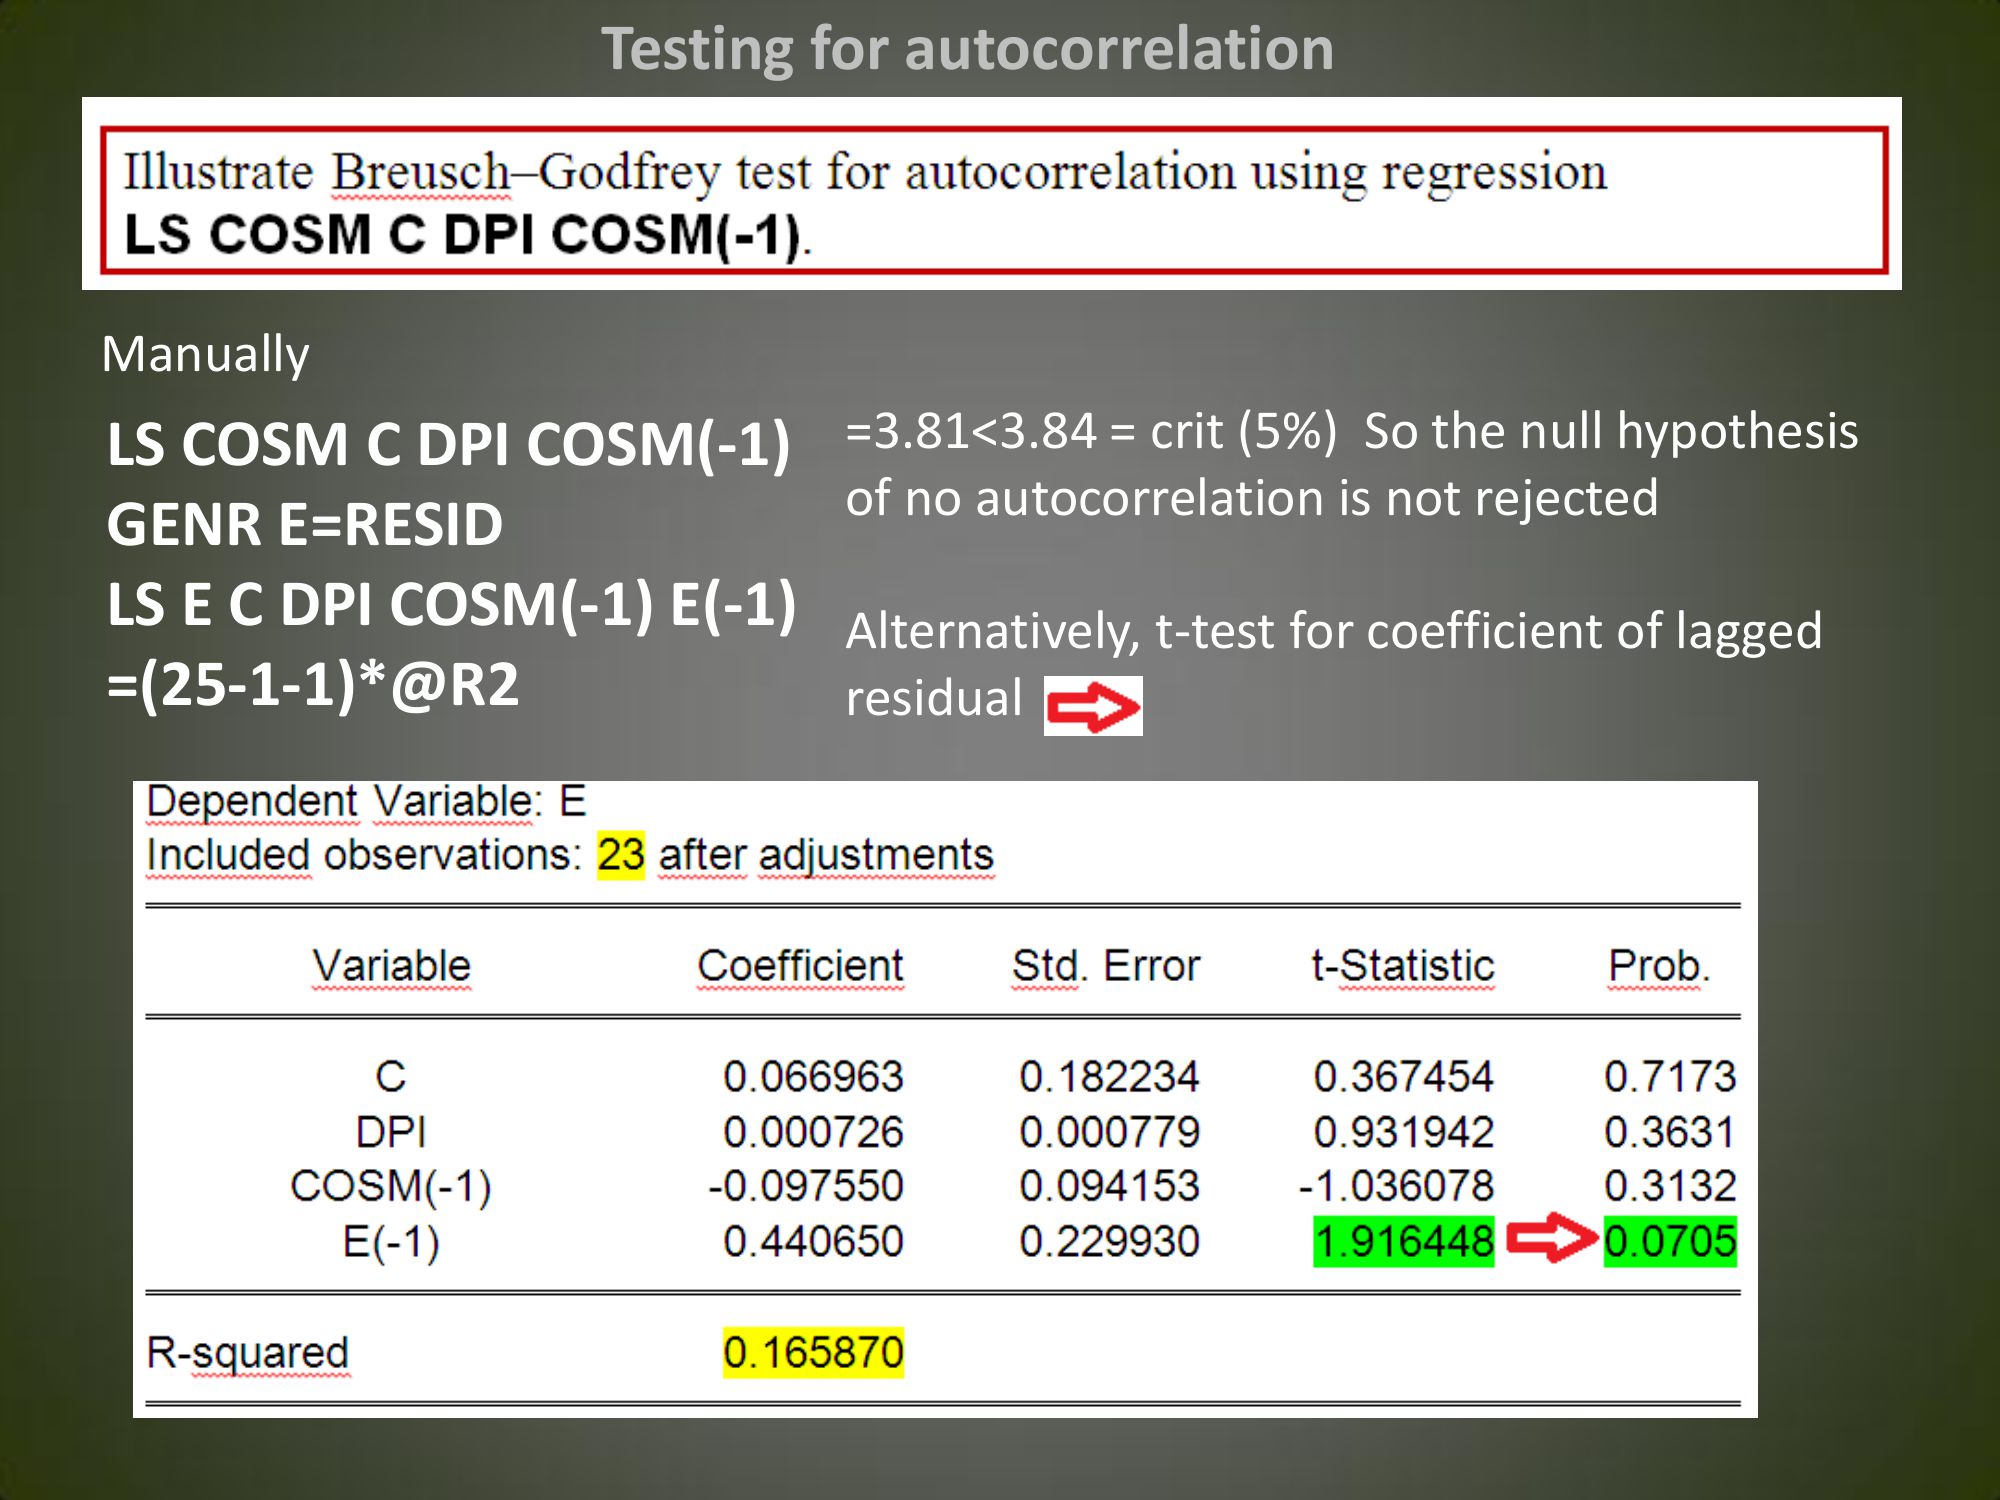Click the Manually text label
The image size is (2000, 1500).
click(206, 354)
